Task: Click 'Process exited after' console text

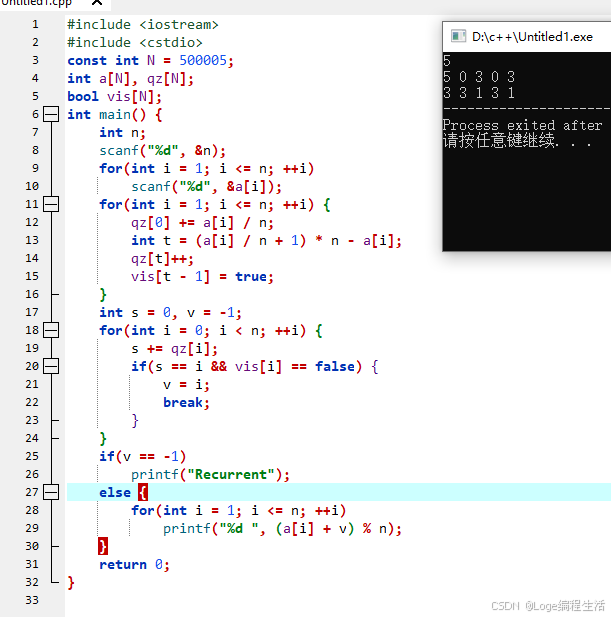Action: pyautogui.click(x=522, y=126)
